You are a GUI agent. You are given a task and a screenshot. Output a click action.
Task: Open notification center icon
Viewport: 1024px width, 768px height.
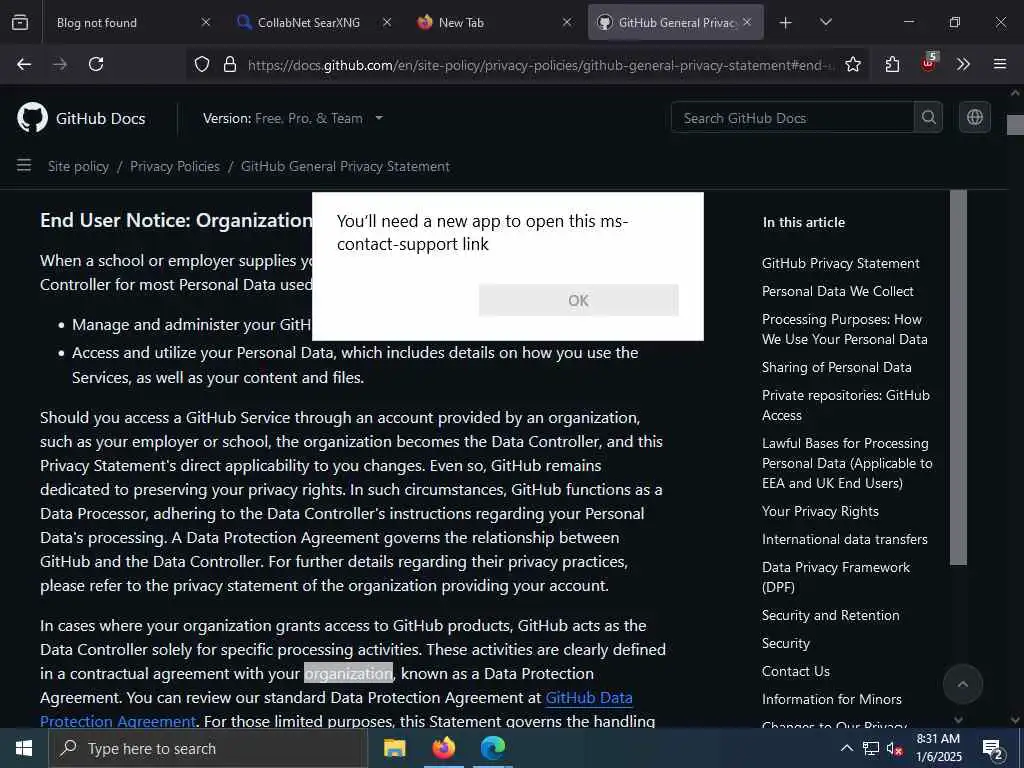[x=993, y=748]
